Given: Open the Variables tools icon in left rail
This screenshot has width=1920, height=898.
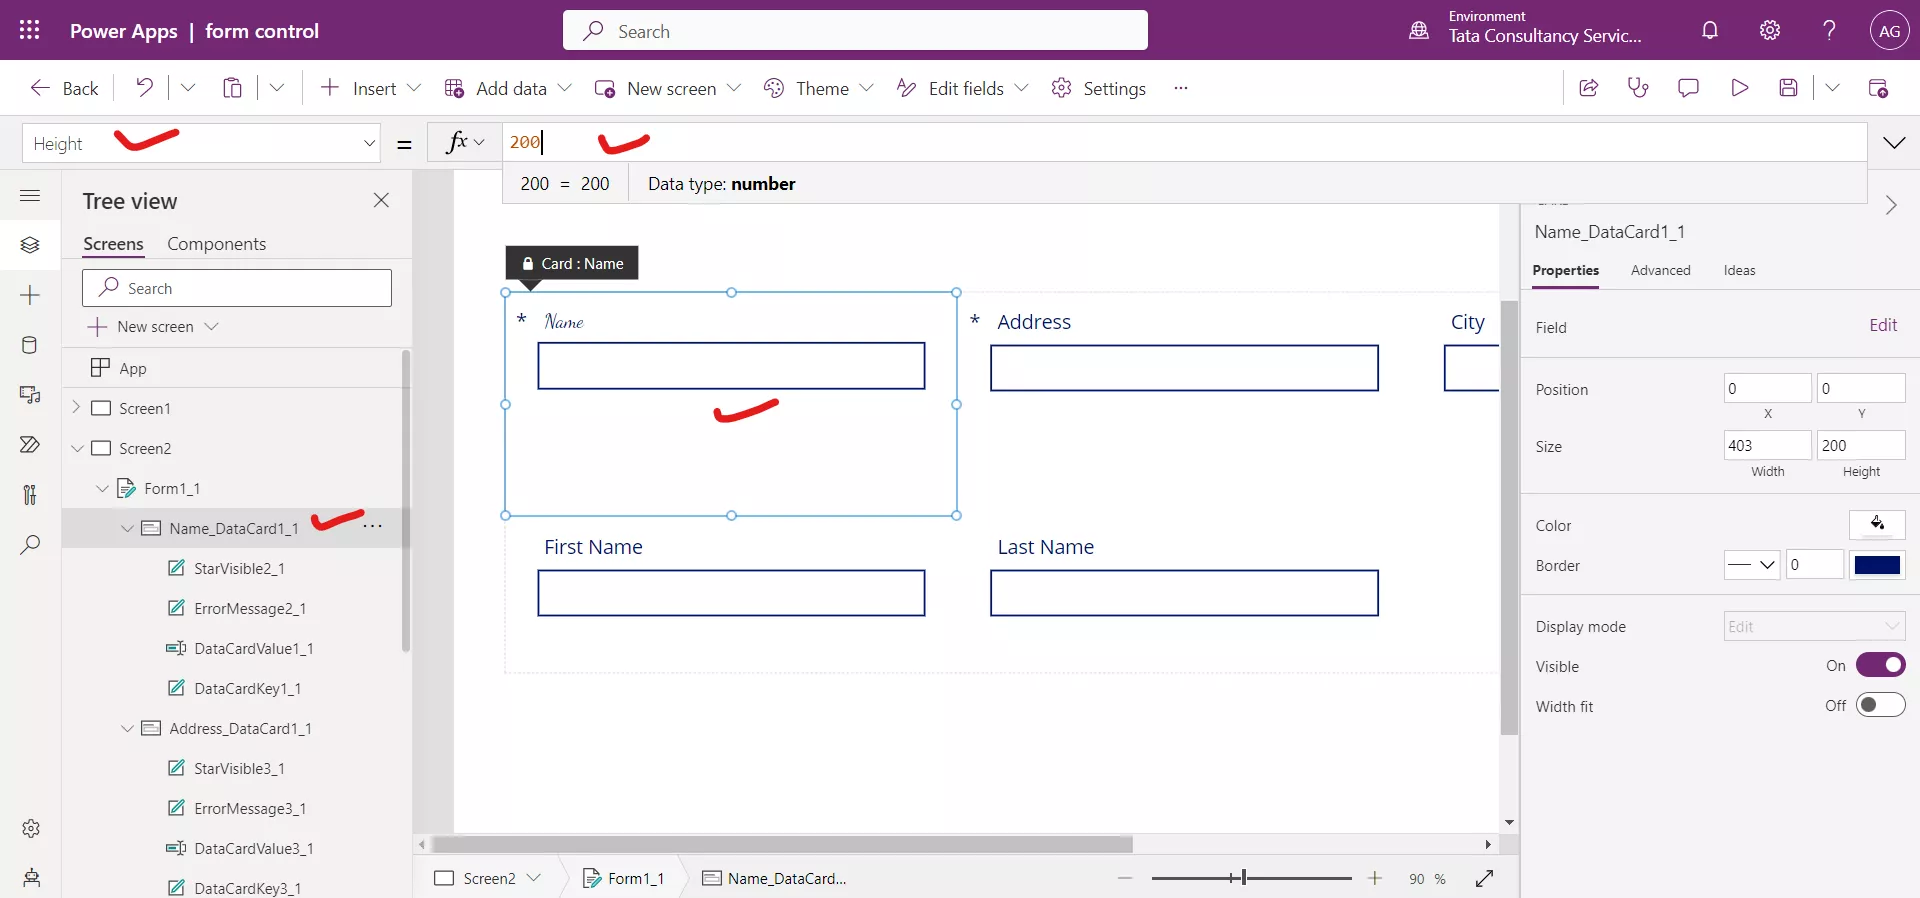Looking at the screenshot, I should [30, 495].
